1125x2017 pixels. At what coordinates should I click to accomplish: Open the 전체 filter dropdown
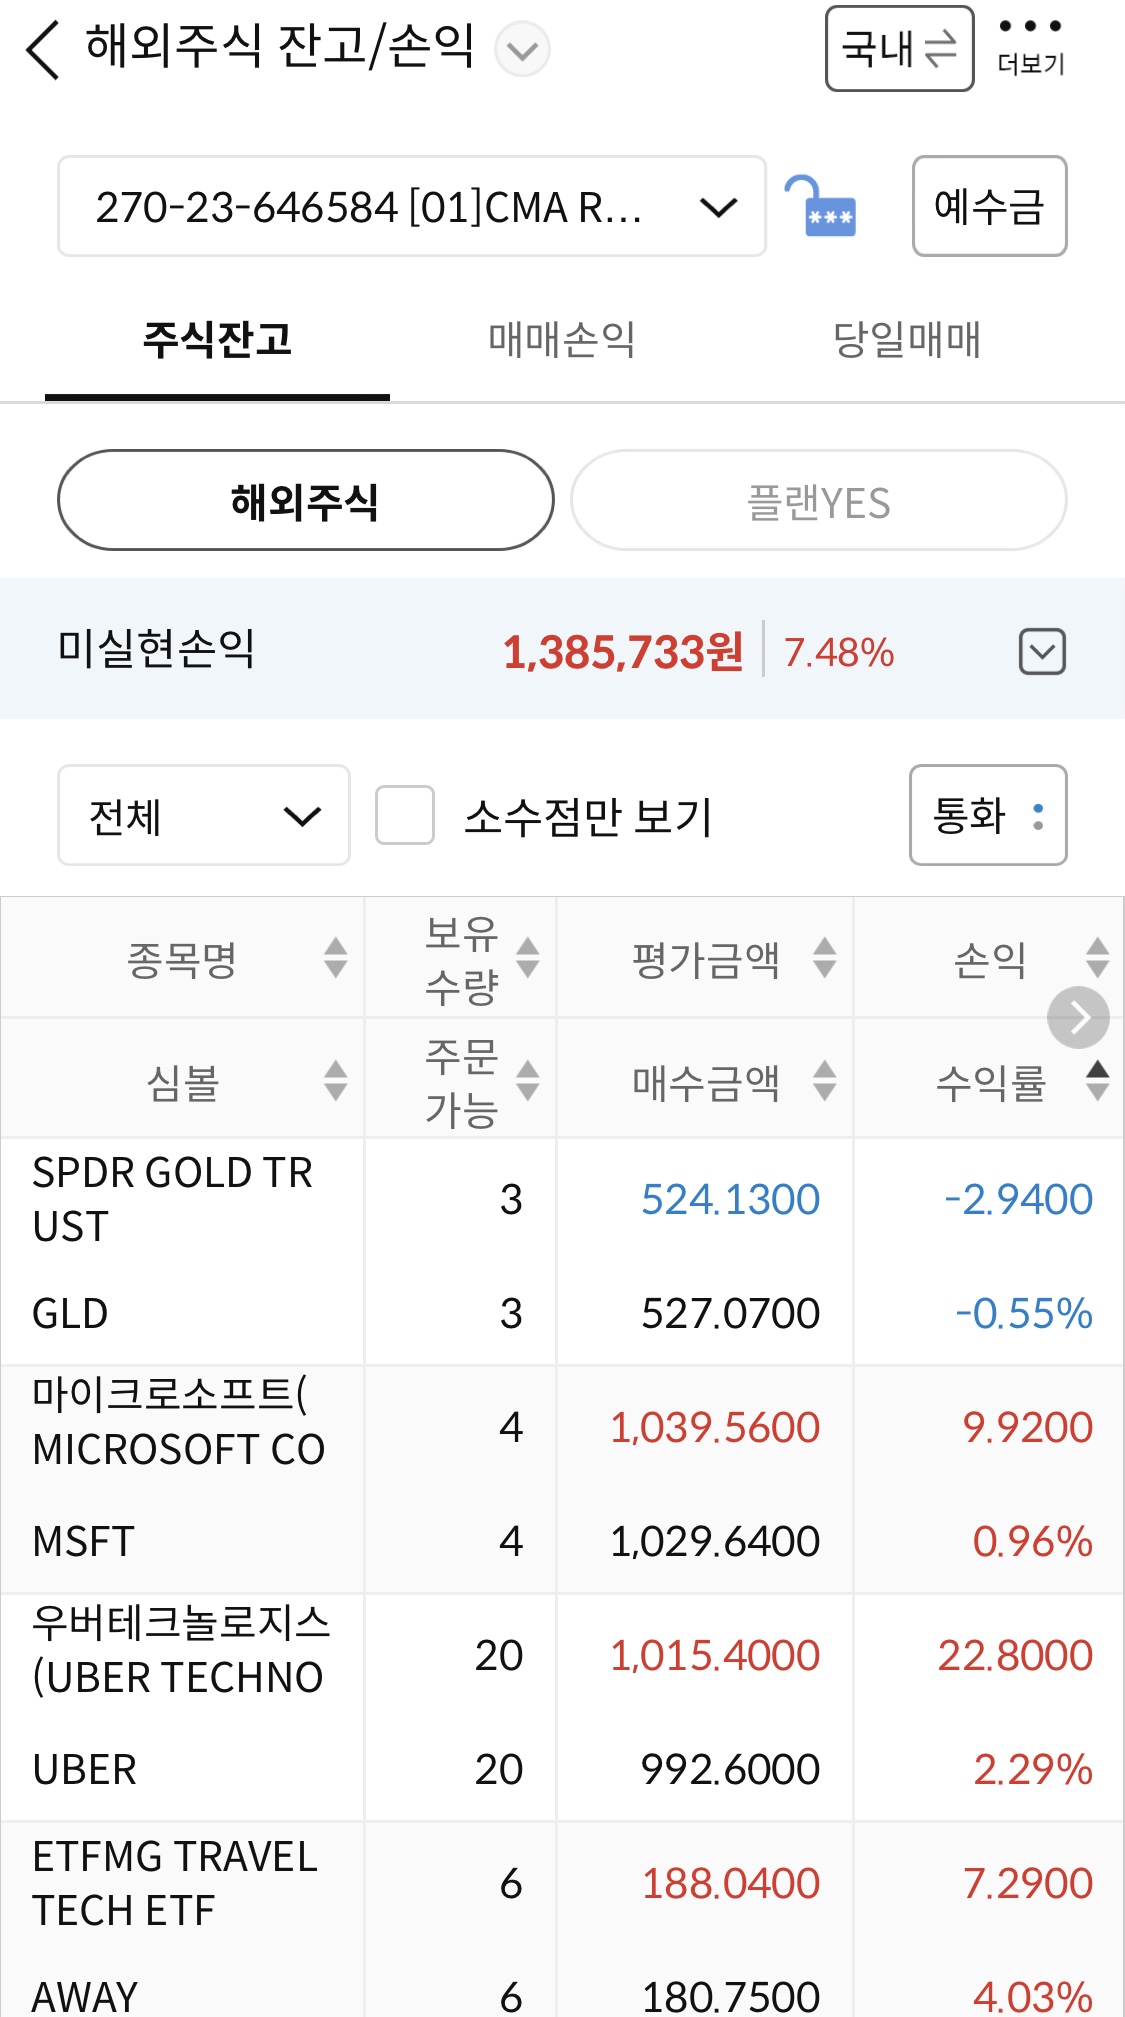pos(204,815)
